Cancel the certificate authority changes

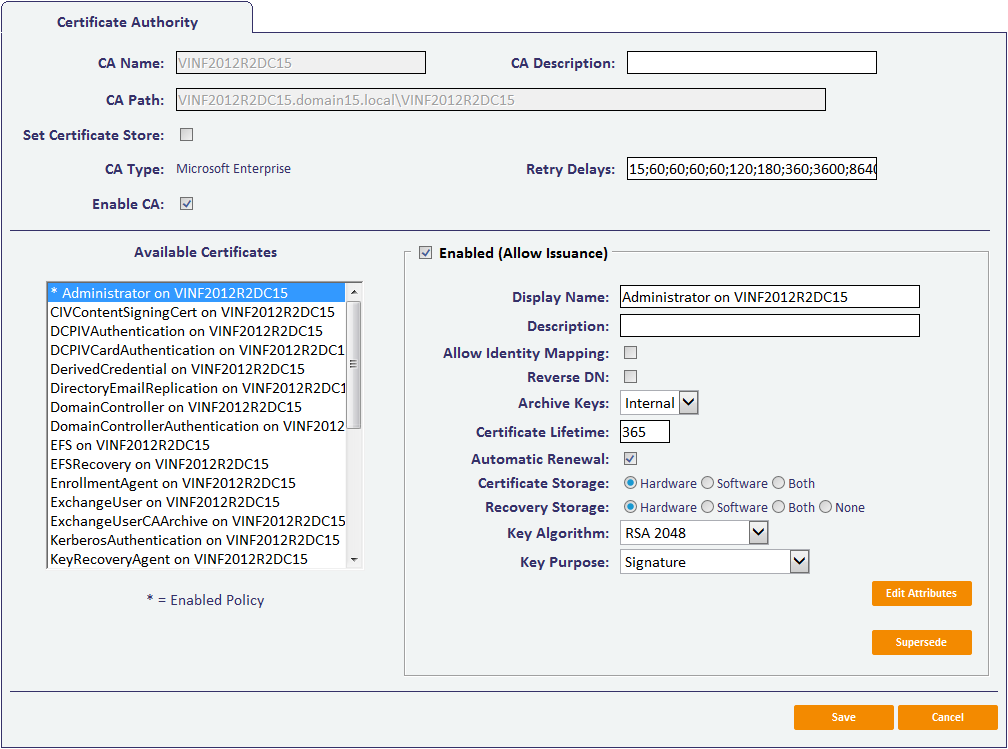(947, 717)
